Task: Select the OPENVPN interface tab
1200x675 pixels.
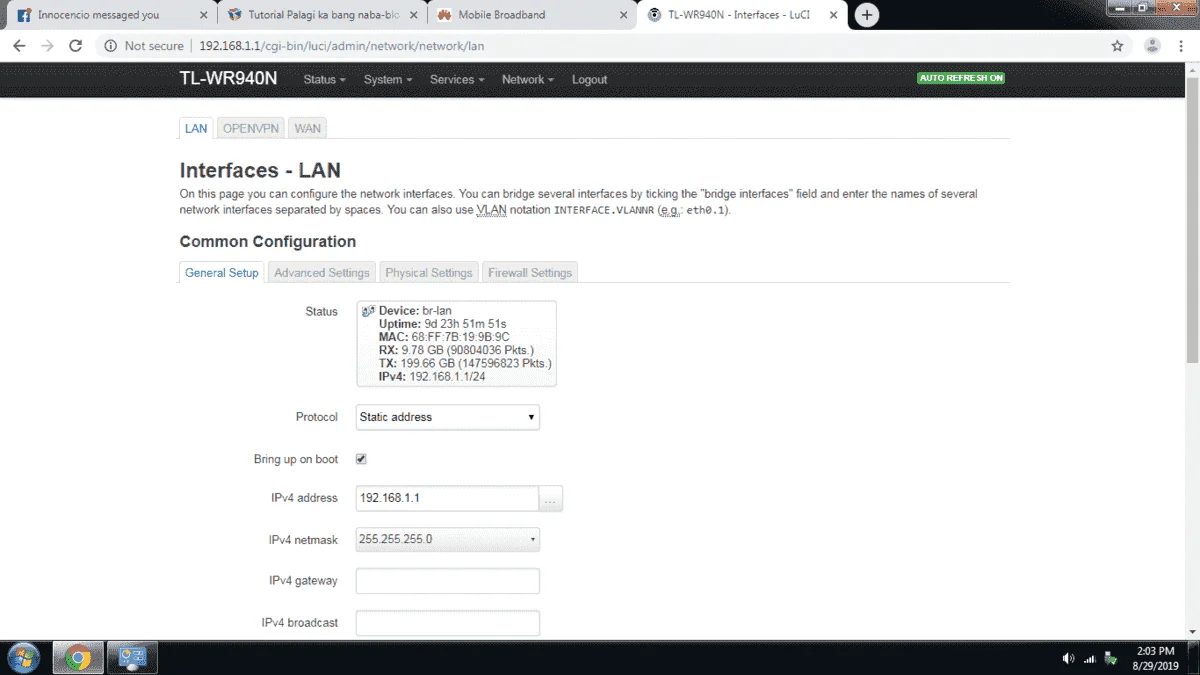Action: [x=250, y=128]
